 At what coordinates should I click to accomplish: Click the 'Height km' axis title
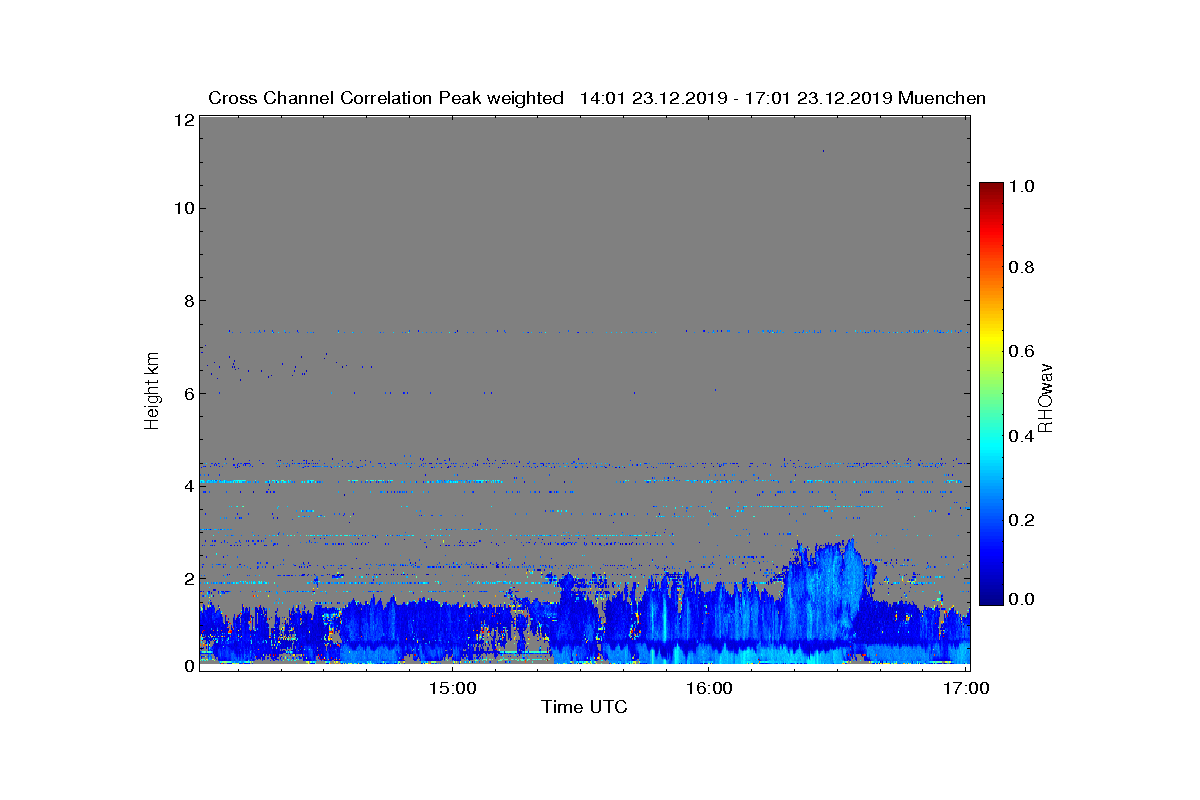(x=152, y=392)
